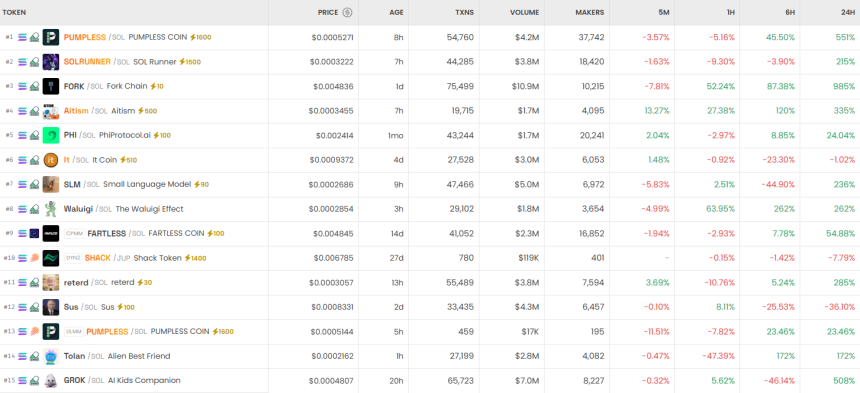Open the Sus token portrait logo
Screen dimensions: 860x393
[x=51, y=307]
